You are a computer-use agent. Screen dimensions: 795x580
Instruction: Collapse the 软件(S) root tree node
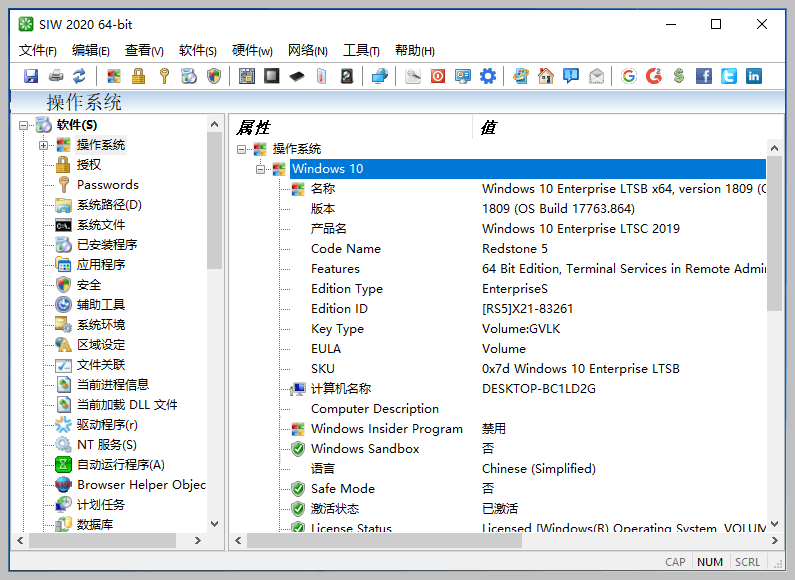(x=23, y=125)
